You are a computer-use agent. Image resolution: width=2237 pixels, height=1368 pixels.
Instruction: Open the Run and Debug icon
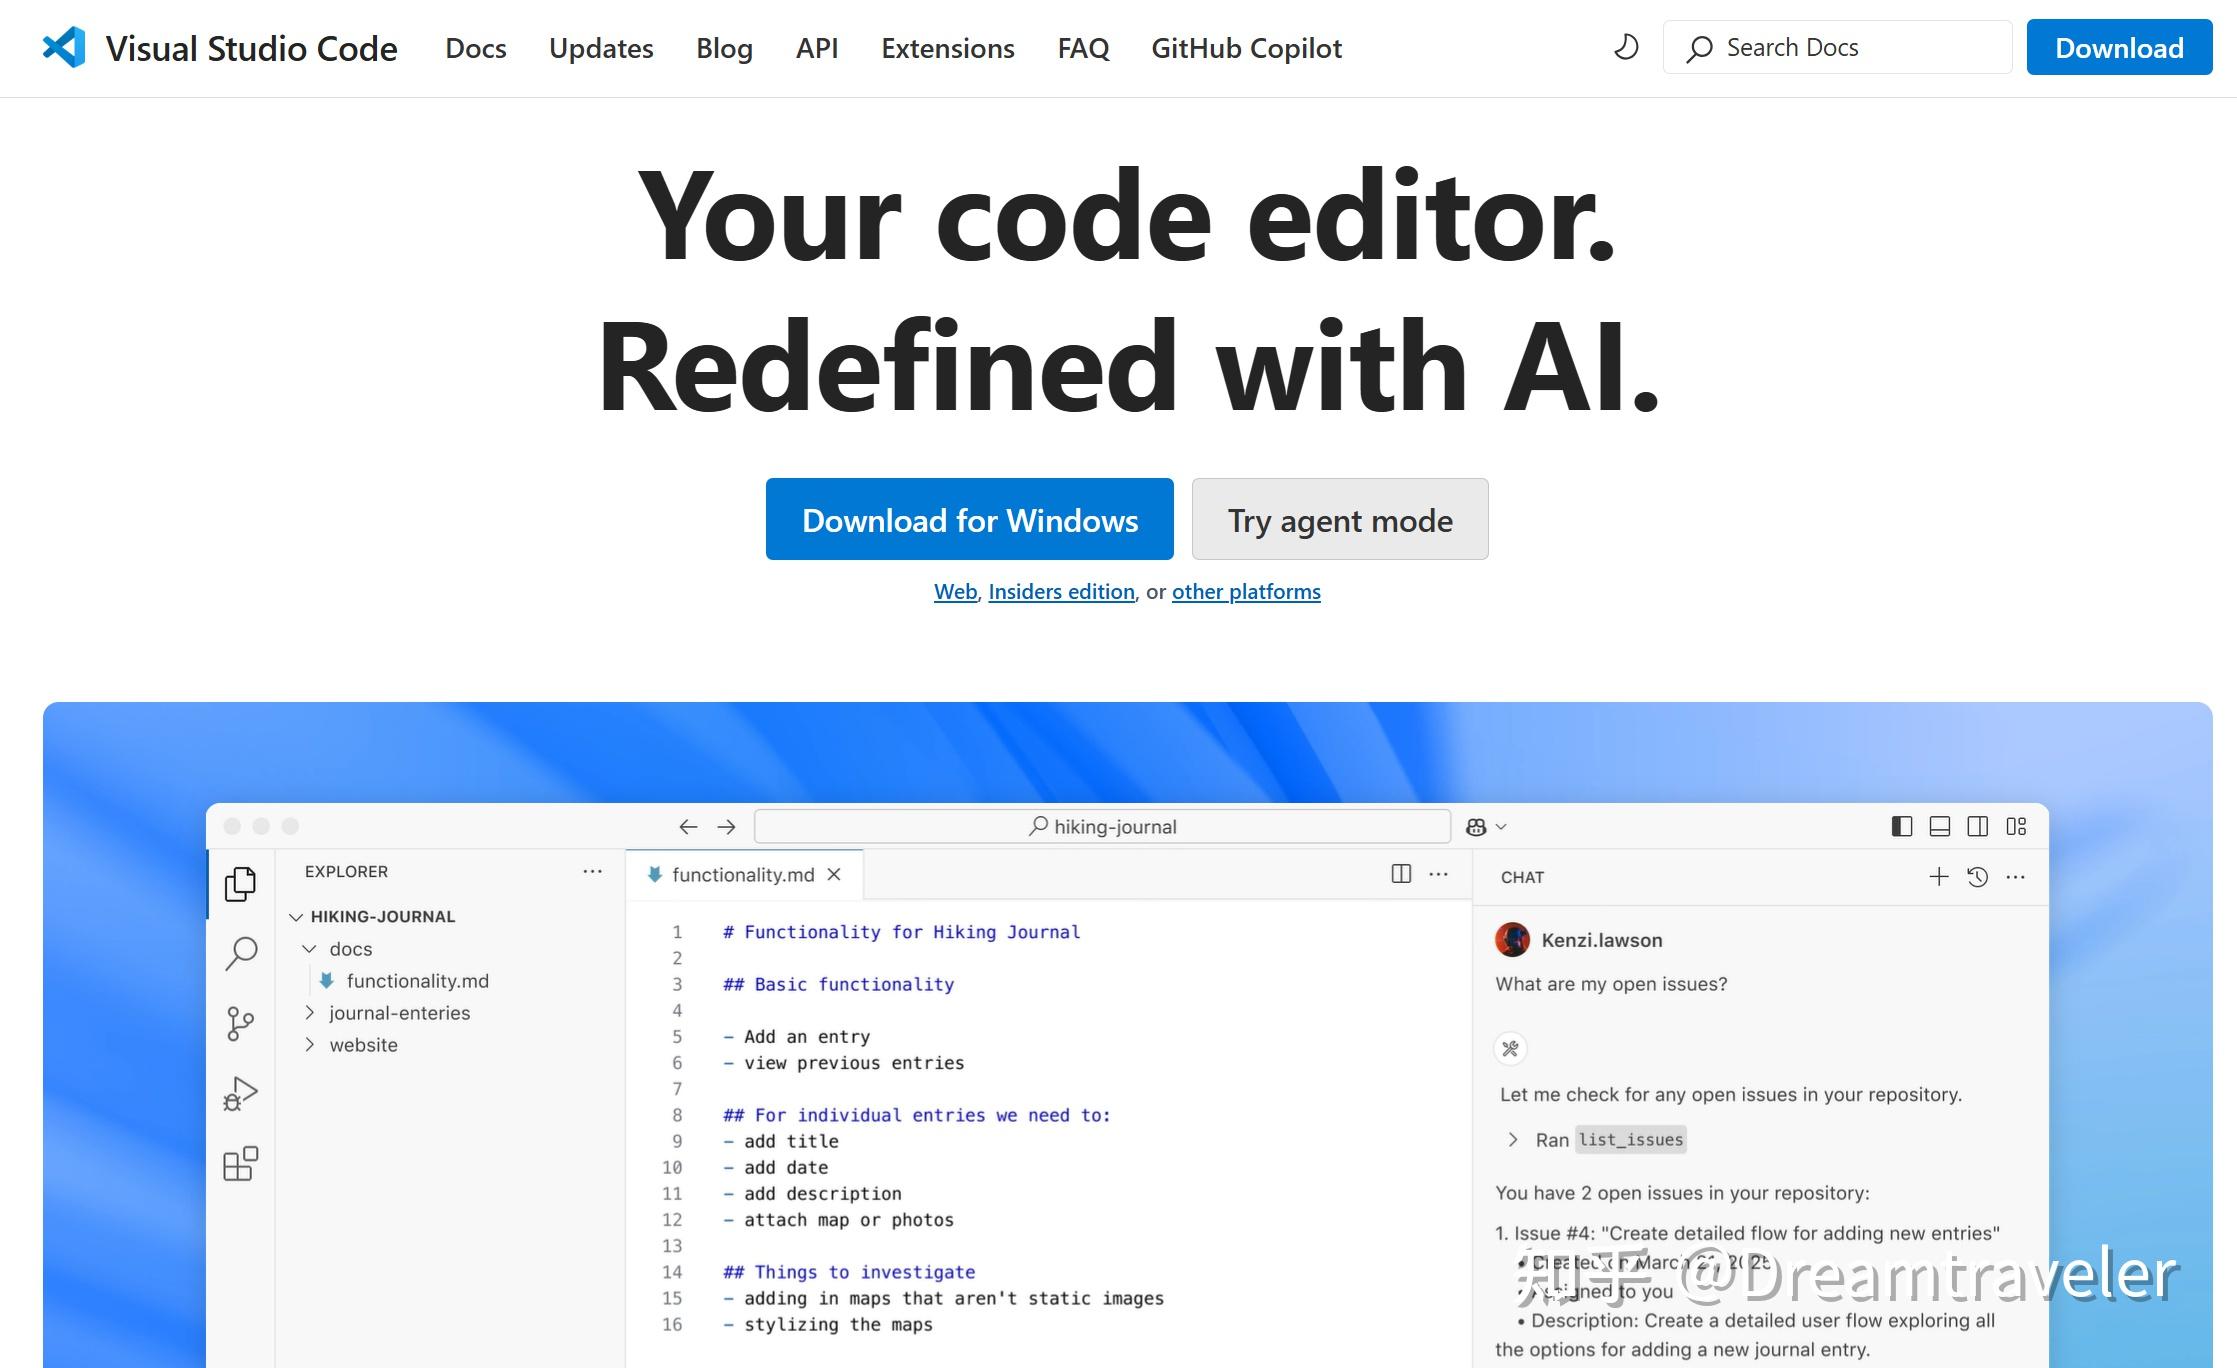point(240,1094)
